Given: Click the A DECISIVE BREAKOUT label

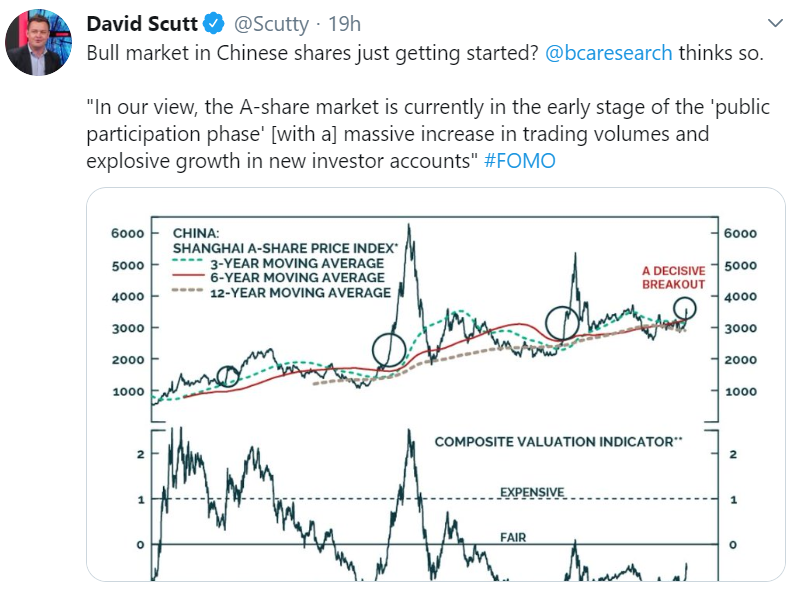Looking at the screenshot, I should click(x=673, y=277).
